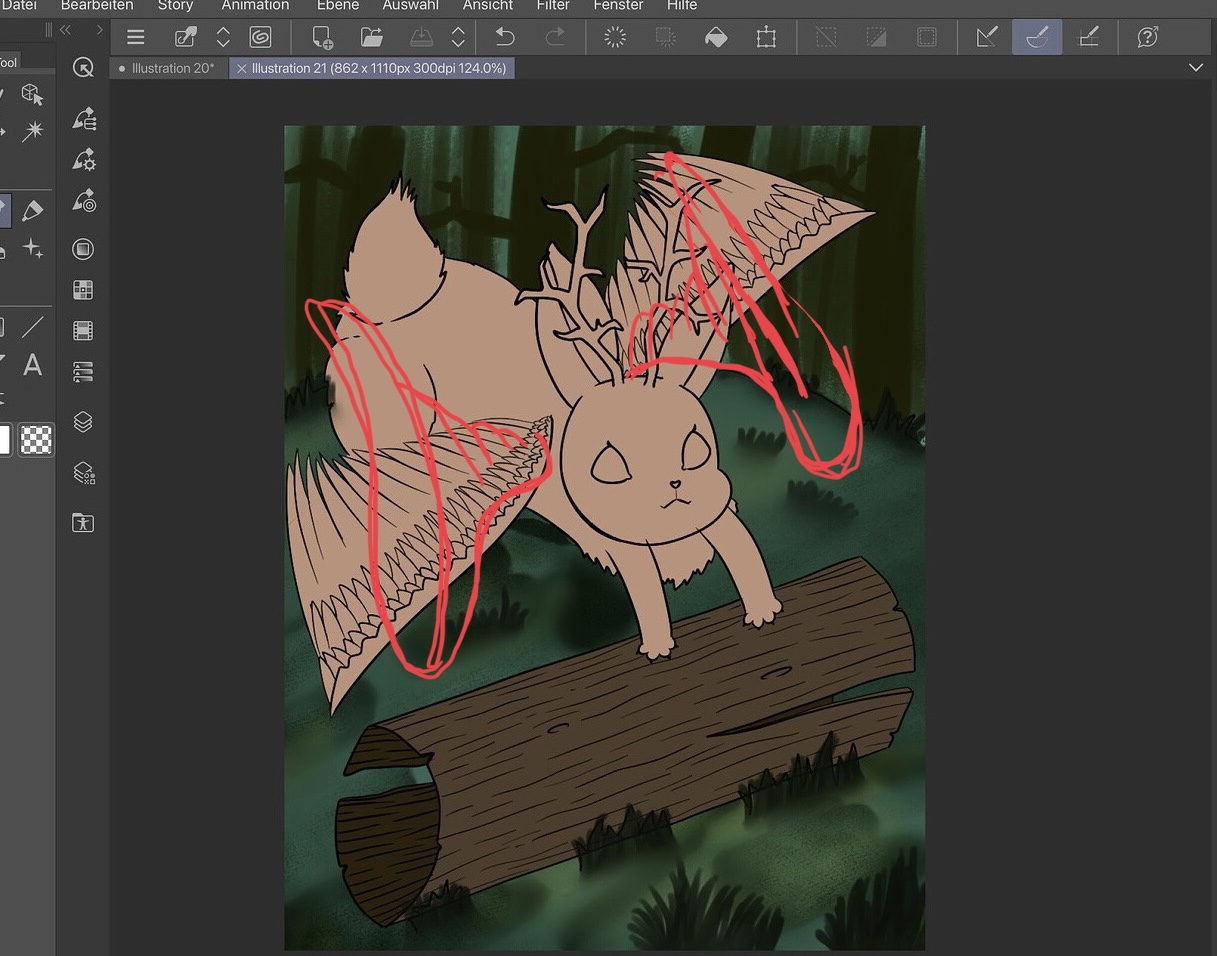Switch to the Illustration 20 tab
The width and height of the screenshot is (1217, 956).
(x=172, y=68)
